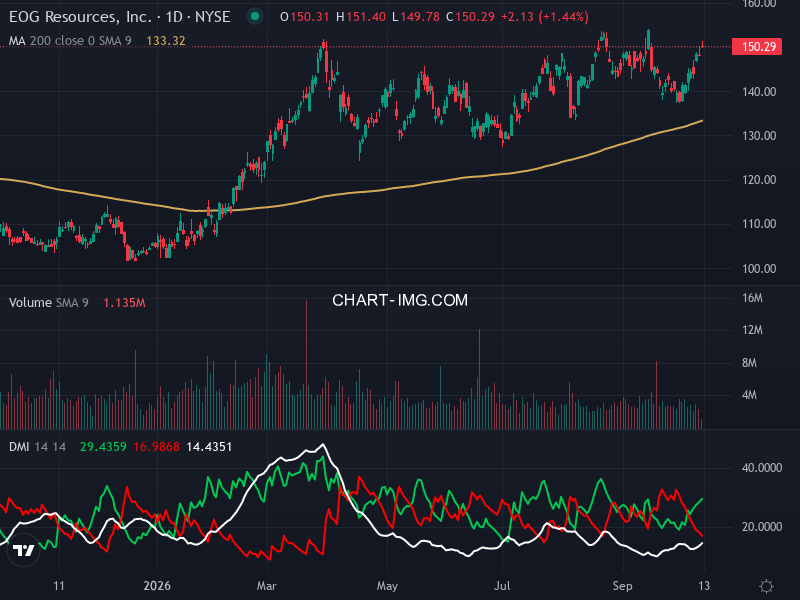Click the 12M volume axis label
The width and height of the screenshot is (800, 600).
[x=752, y=330]
